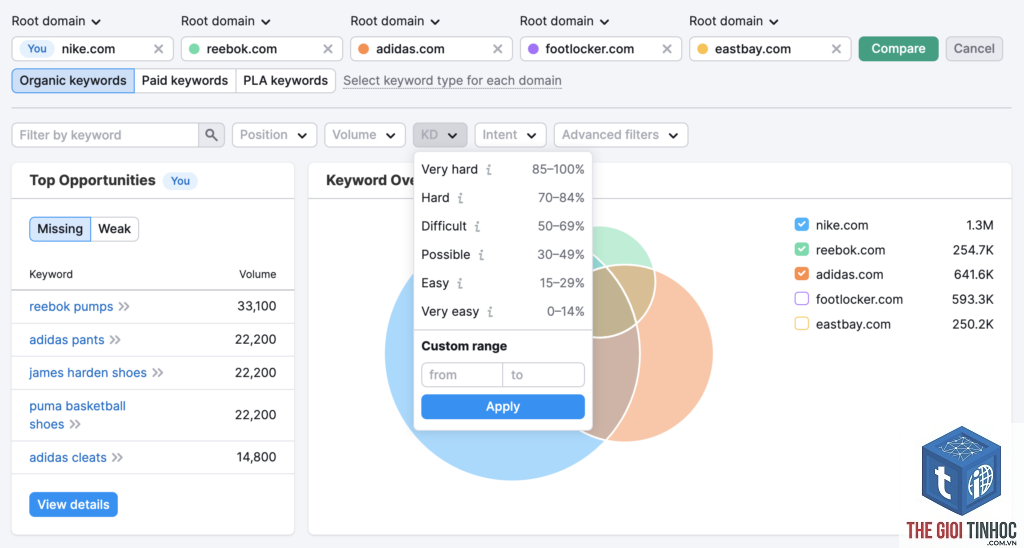Select Paid keywords tab

pos(185,81)
